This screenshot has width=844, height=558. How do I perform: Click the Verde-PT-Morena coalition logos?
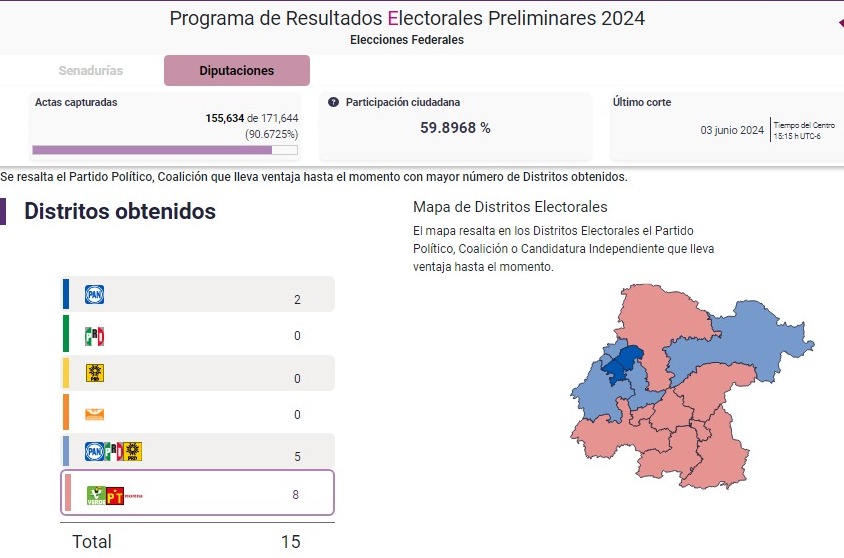114,496
